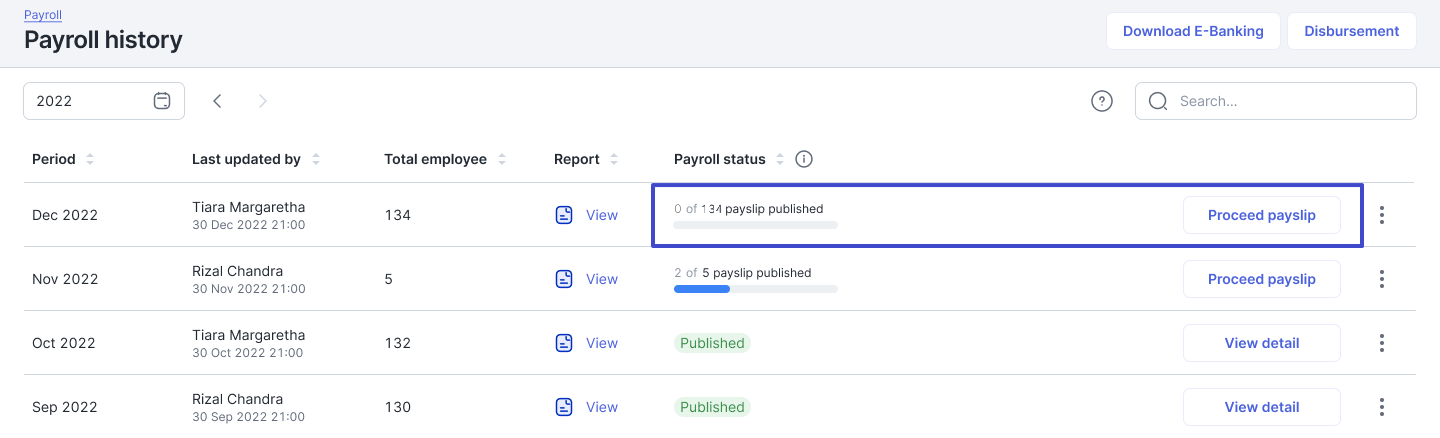Click Download E-Banking button
1440x438 pixels.
click(x=1193, y=31)
